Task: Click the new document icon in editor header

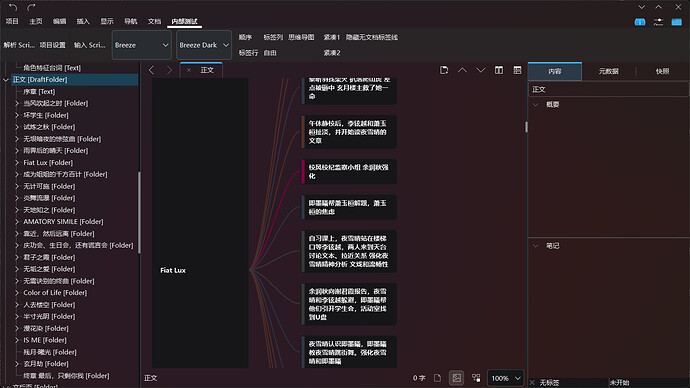Action: (x=444, y=70)
